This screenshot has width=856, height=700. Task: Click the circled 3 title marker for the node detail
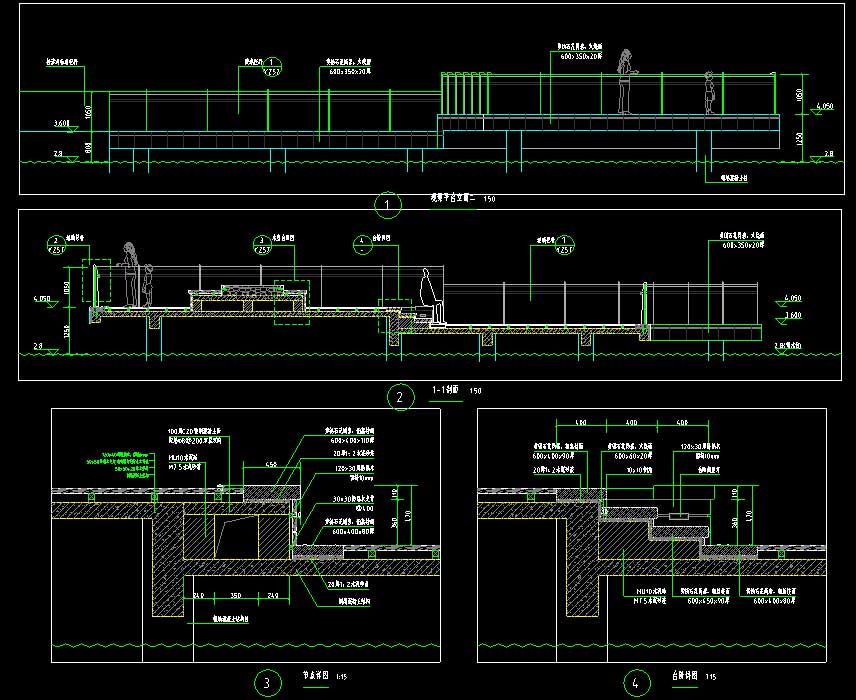click(x=268, y=683)
